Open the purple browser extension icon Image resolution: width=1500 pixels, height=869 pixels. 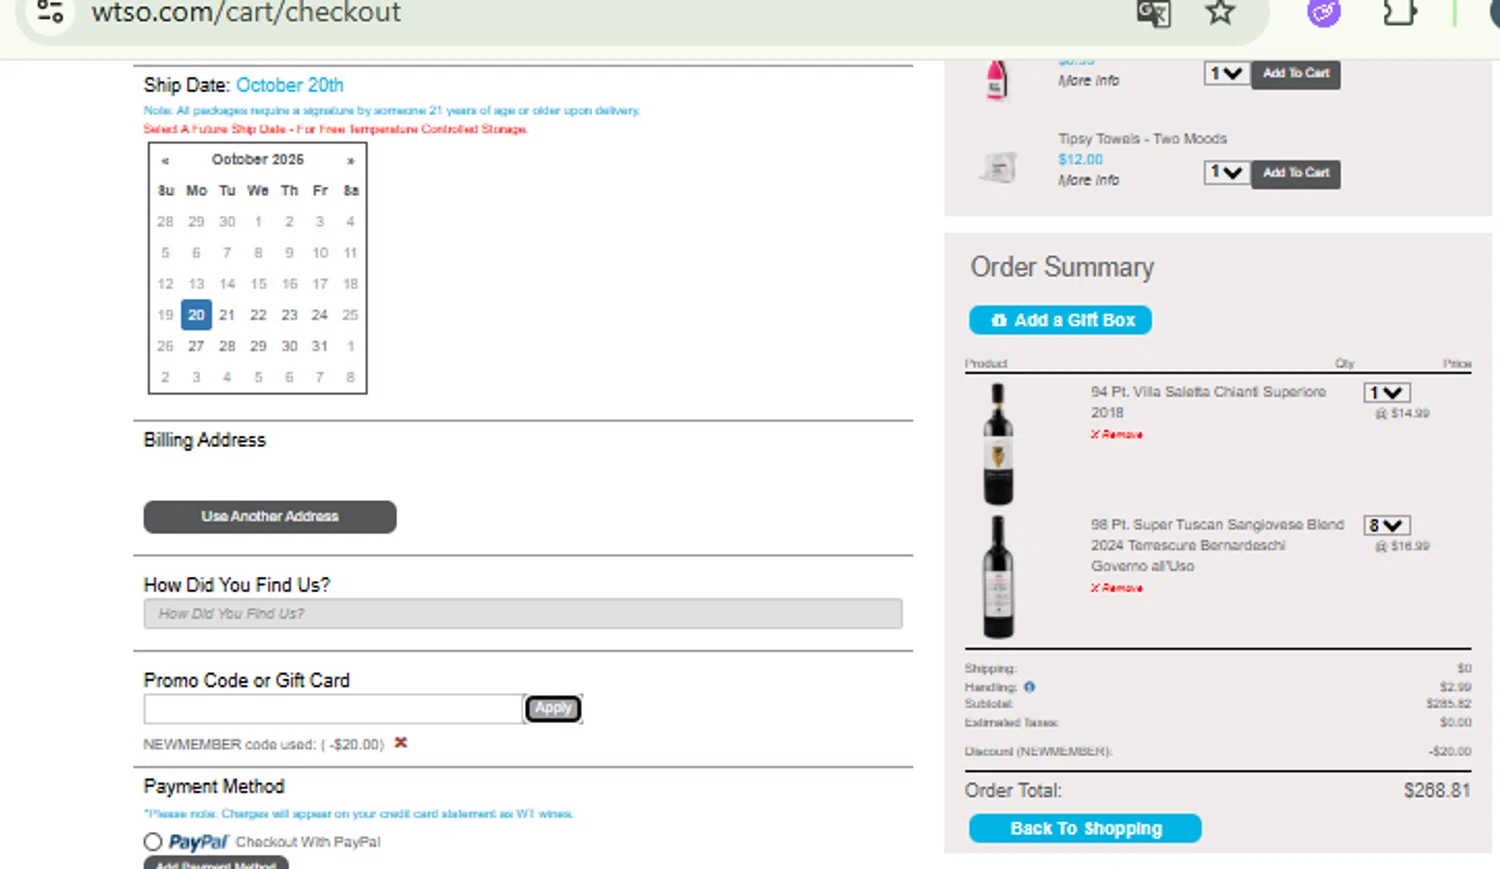point(1324,12)
